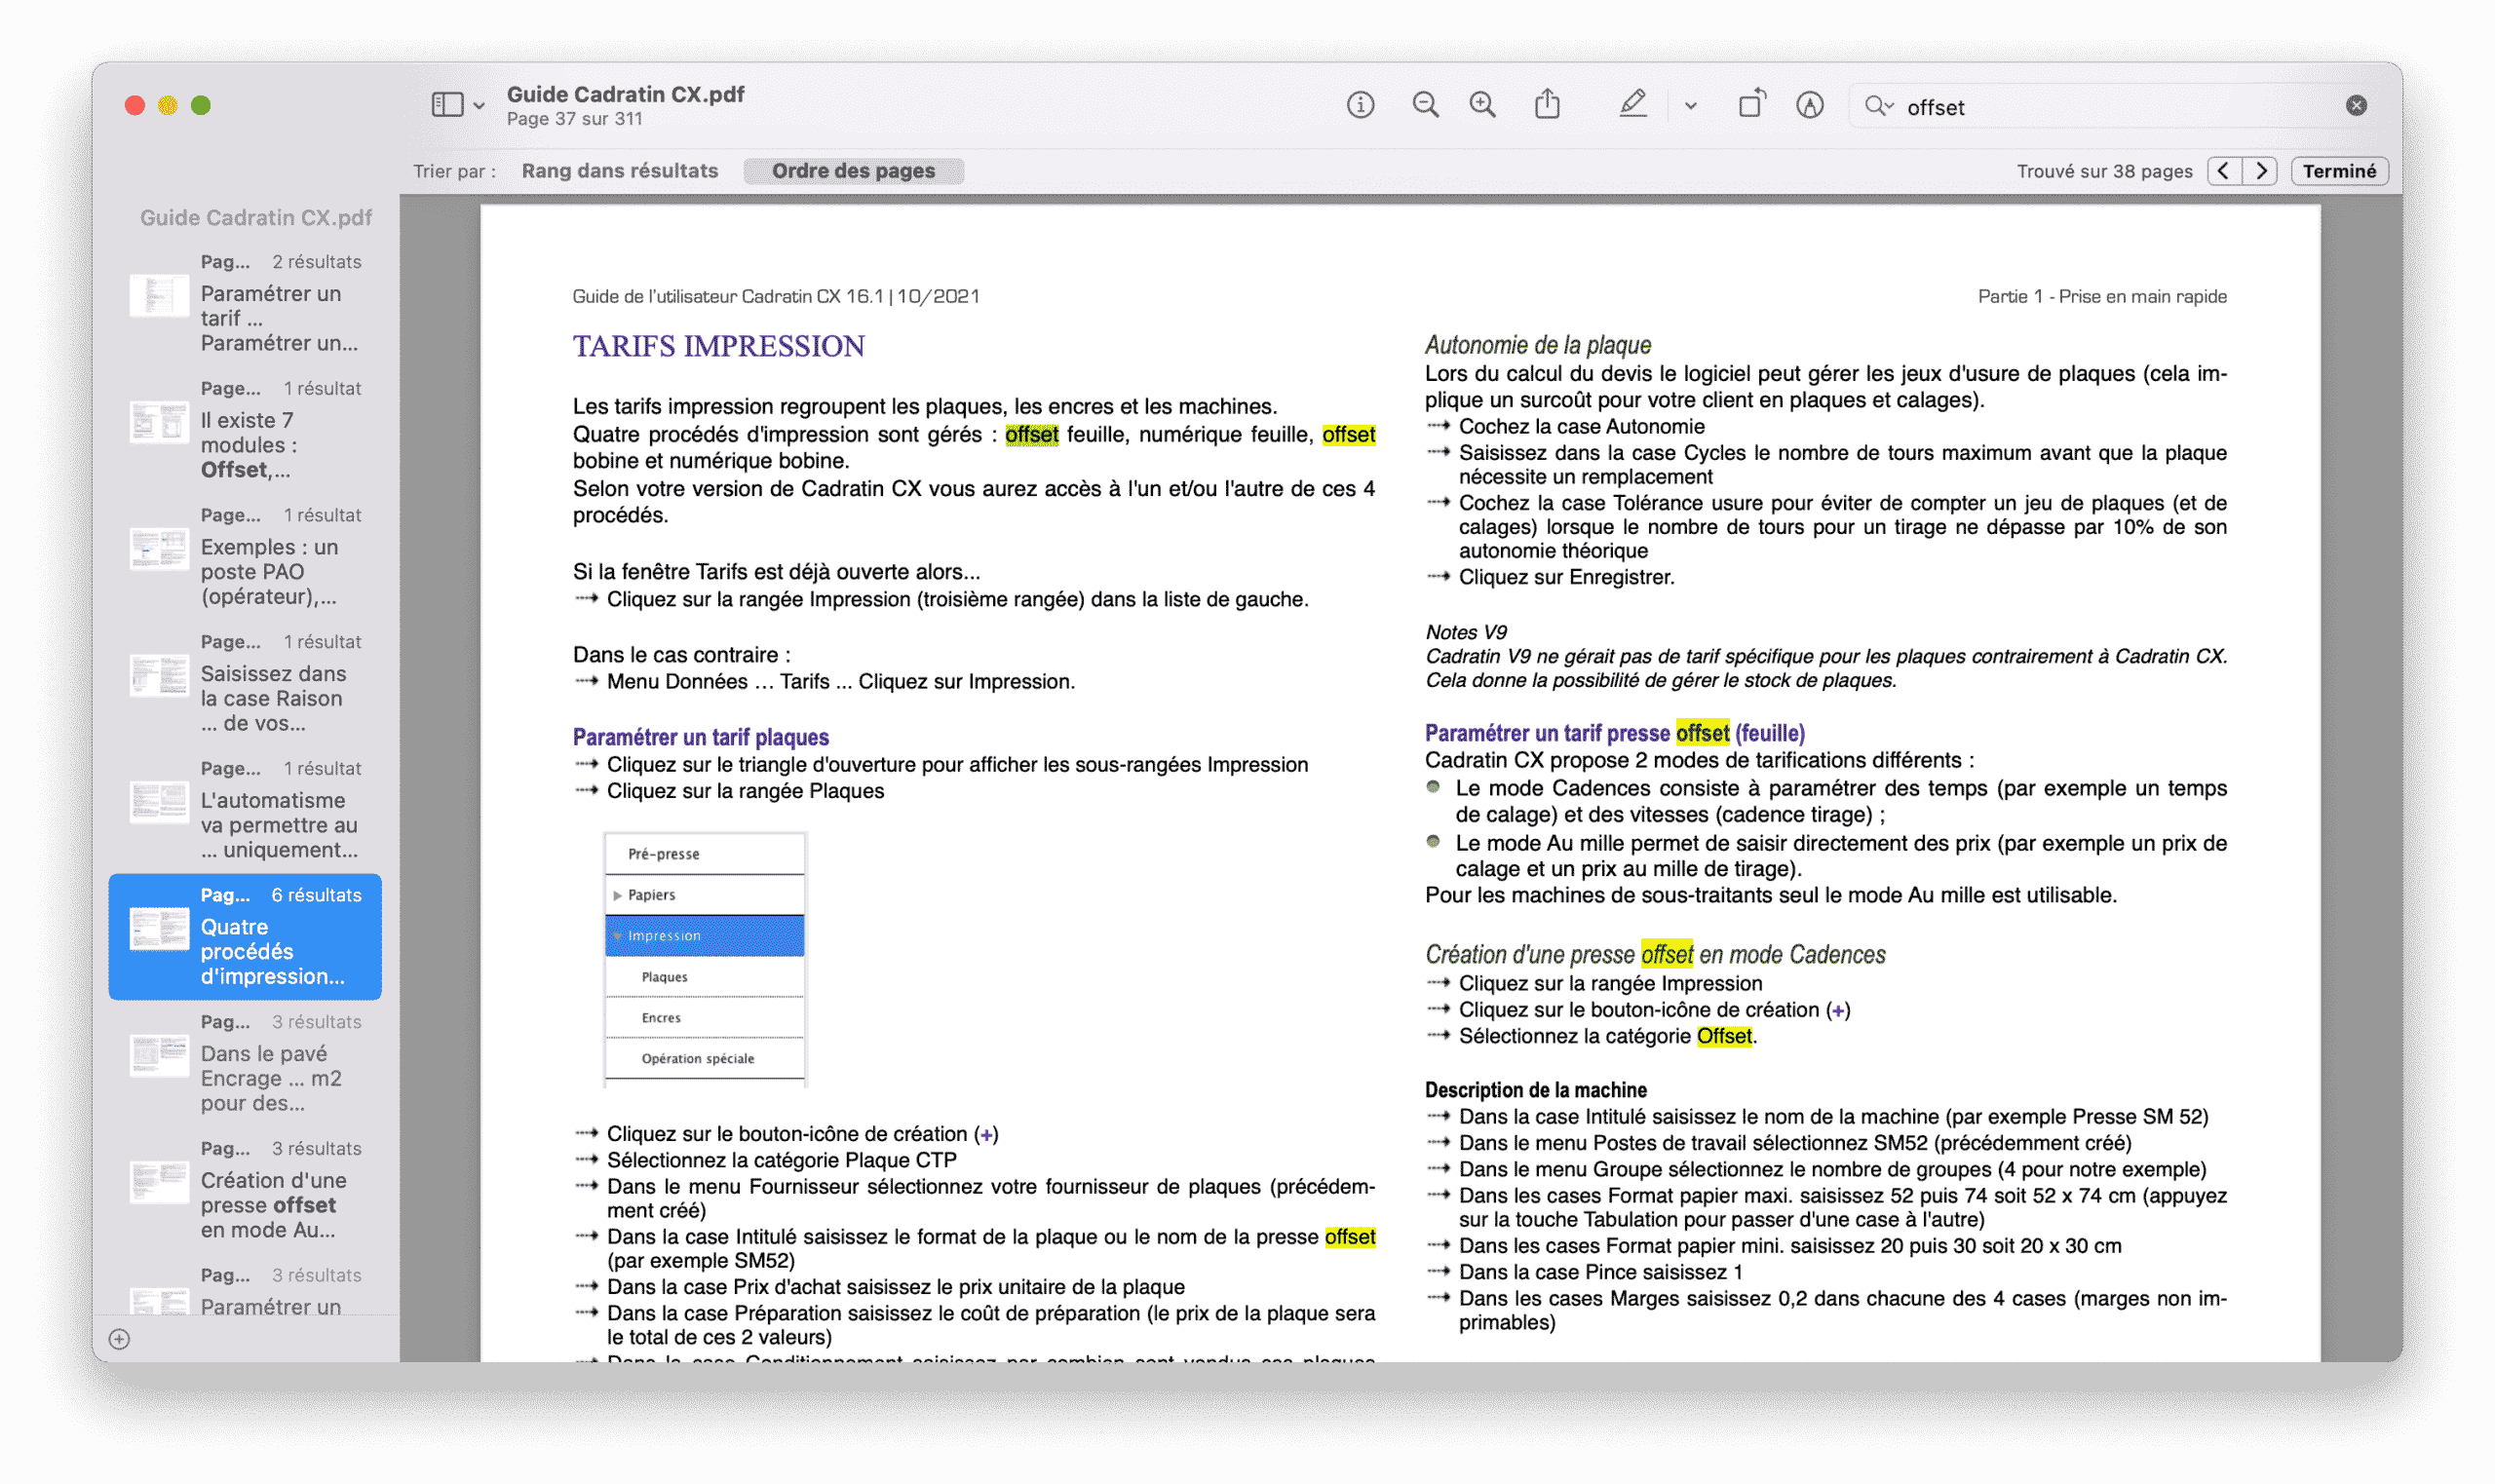The width and height of the screenshot is (2495, 1484).
Task: Add page with sidebar plus button
Action: [x=119, y=1339]
